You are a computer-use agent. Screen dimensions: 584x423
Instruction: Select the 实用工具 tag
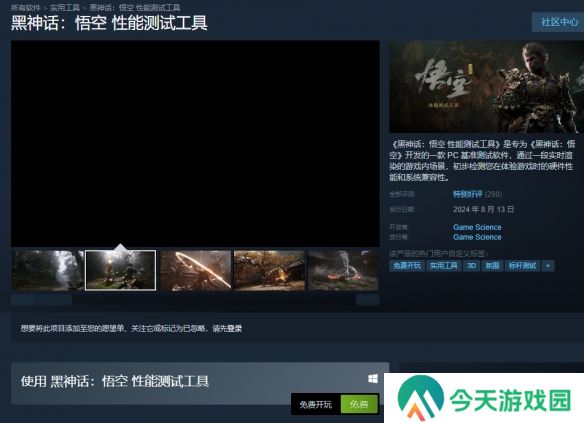(x=443, y=266)
